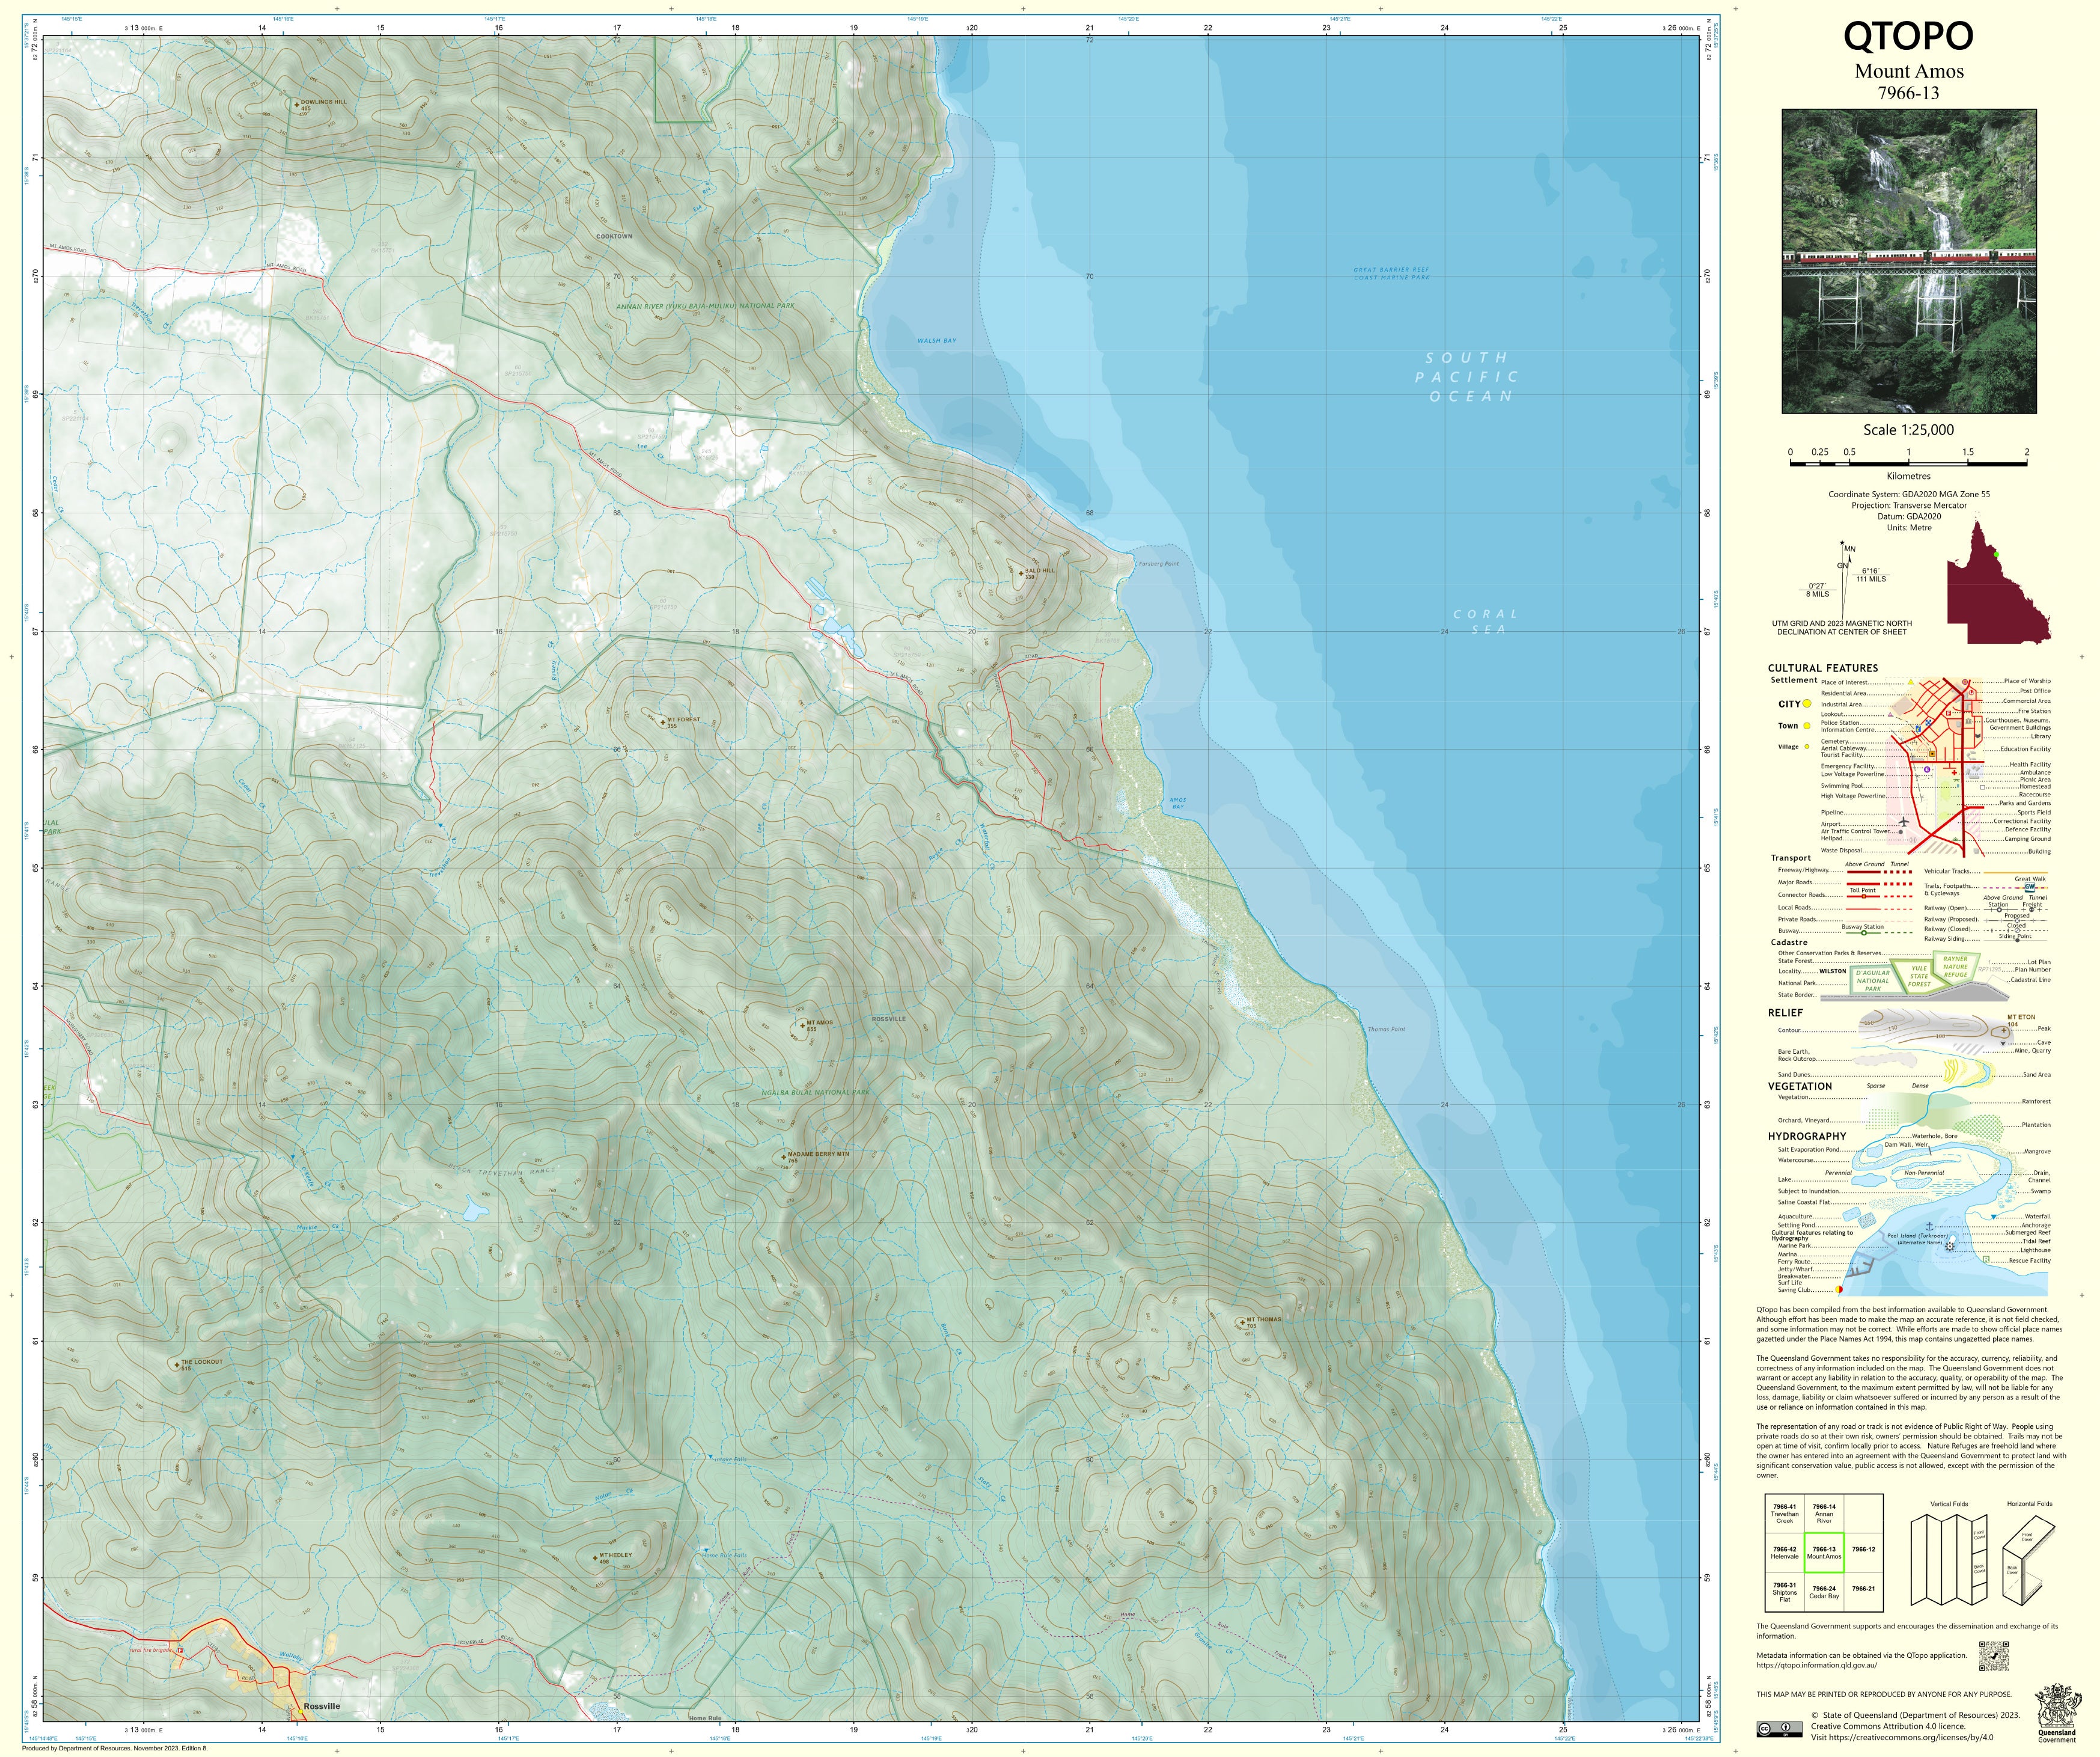Click the Walsh Bay label on map
This screenshot has width=2100, height=1757.
[x=936, y=341]
